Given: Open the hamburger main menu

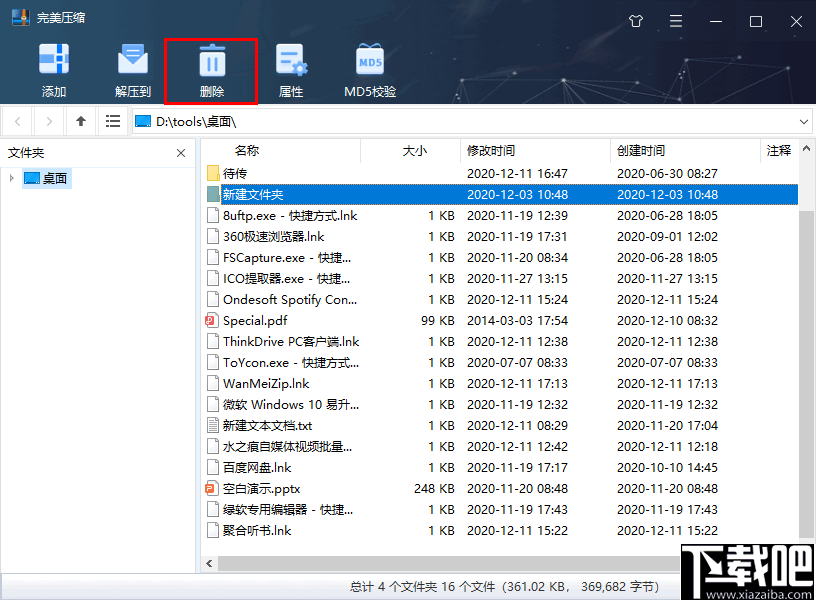Looking at the screenshot, I should pos(675,21).
